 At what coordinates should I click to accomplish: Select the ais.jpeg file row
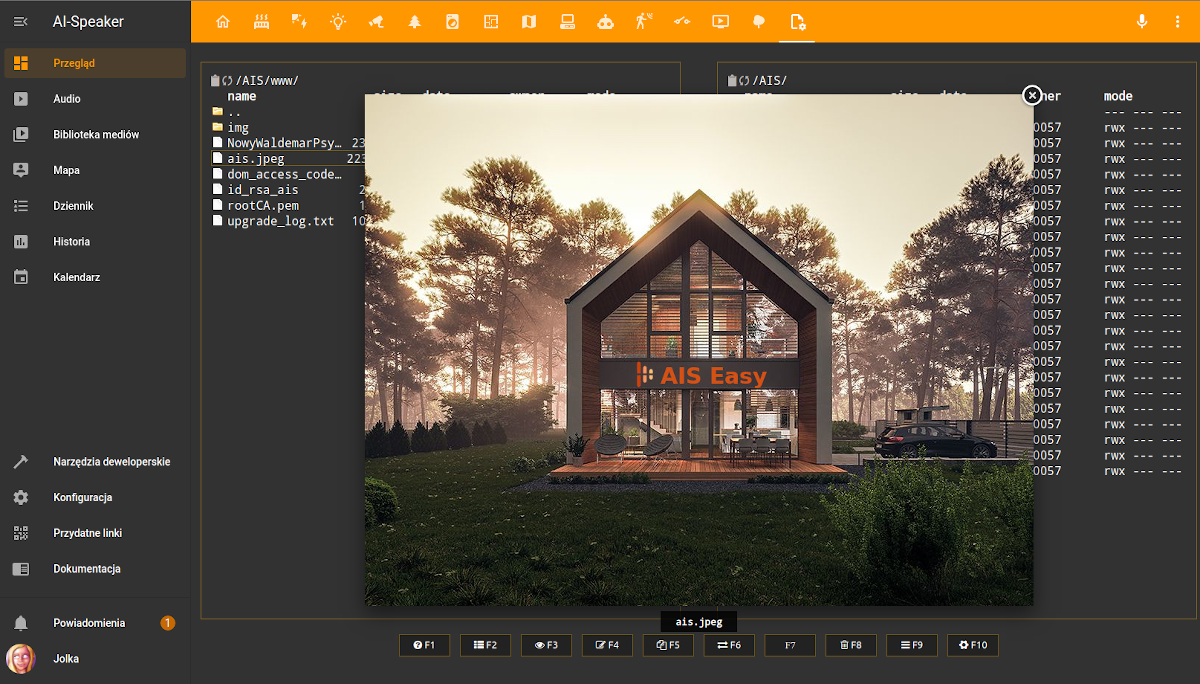point(288,158)
